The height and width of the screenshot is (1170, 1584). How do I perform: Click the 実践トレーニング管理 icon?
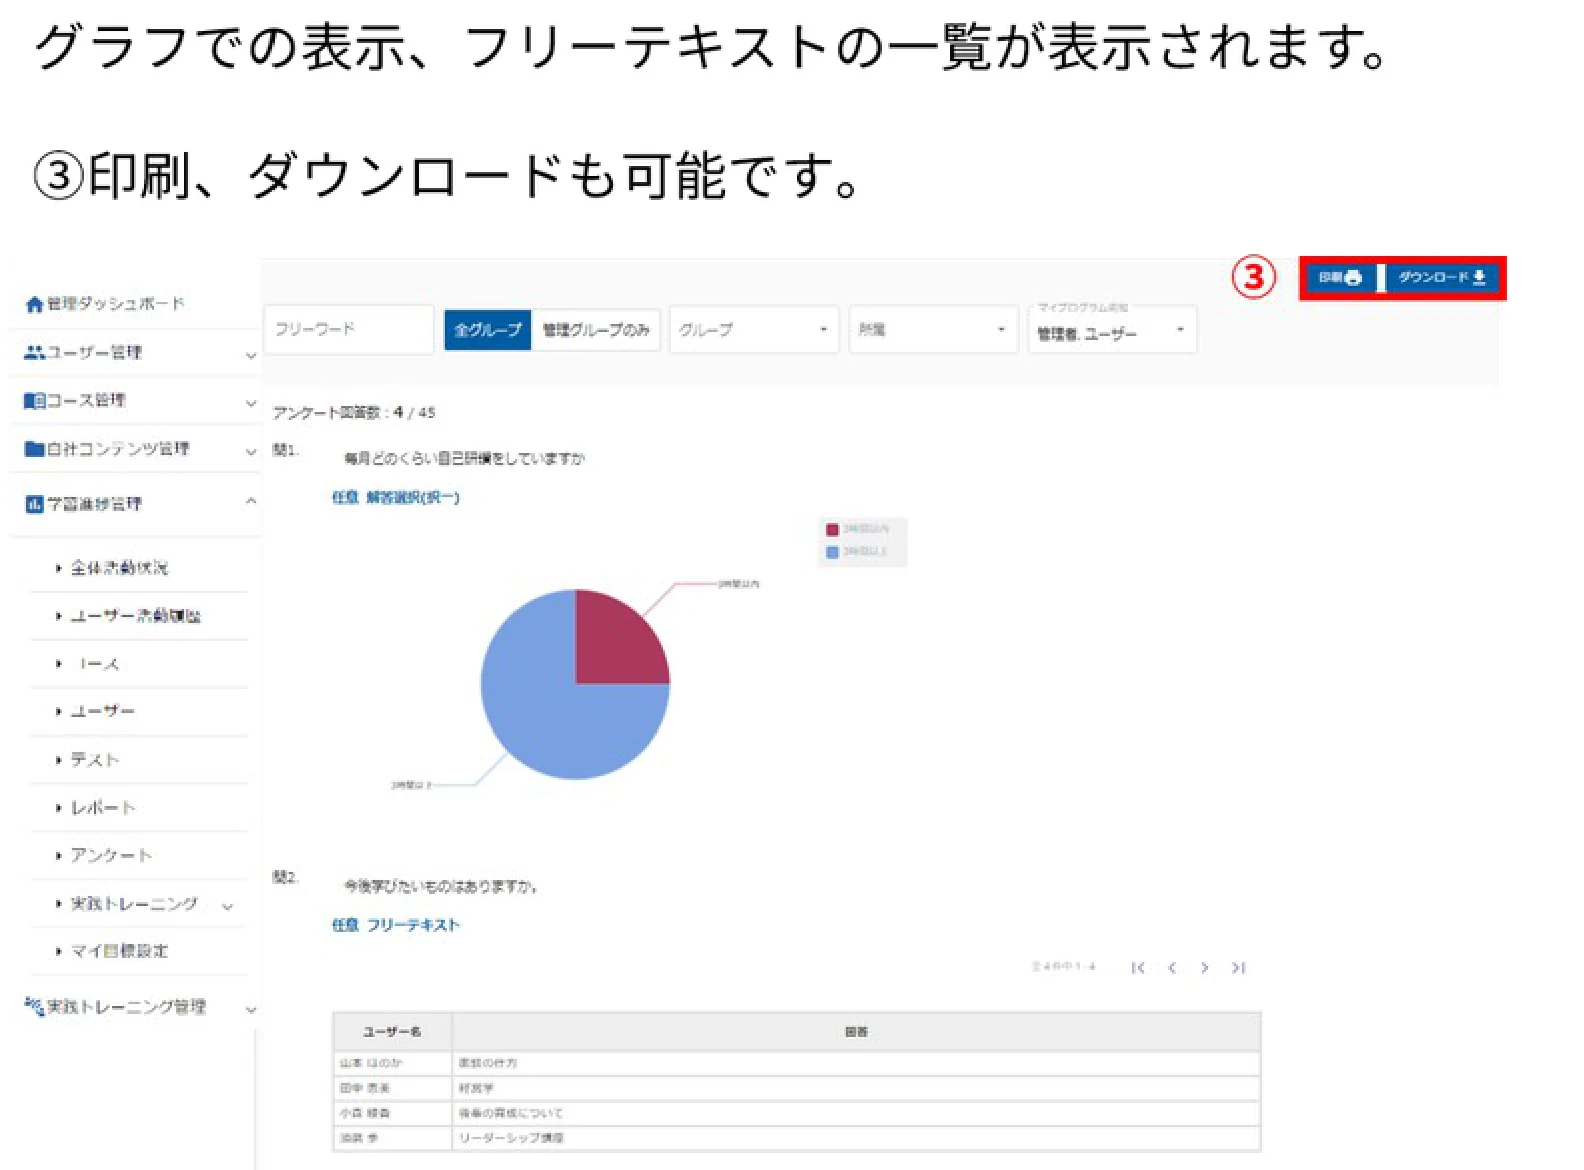point(34,1006)
